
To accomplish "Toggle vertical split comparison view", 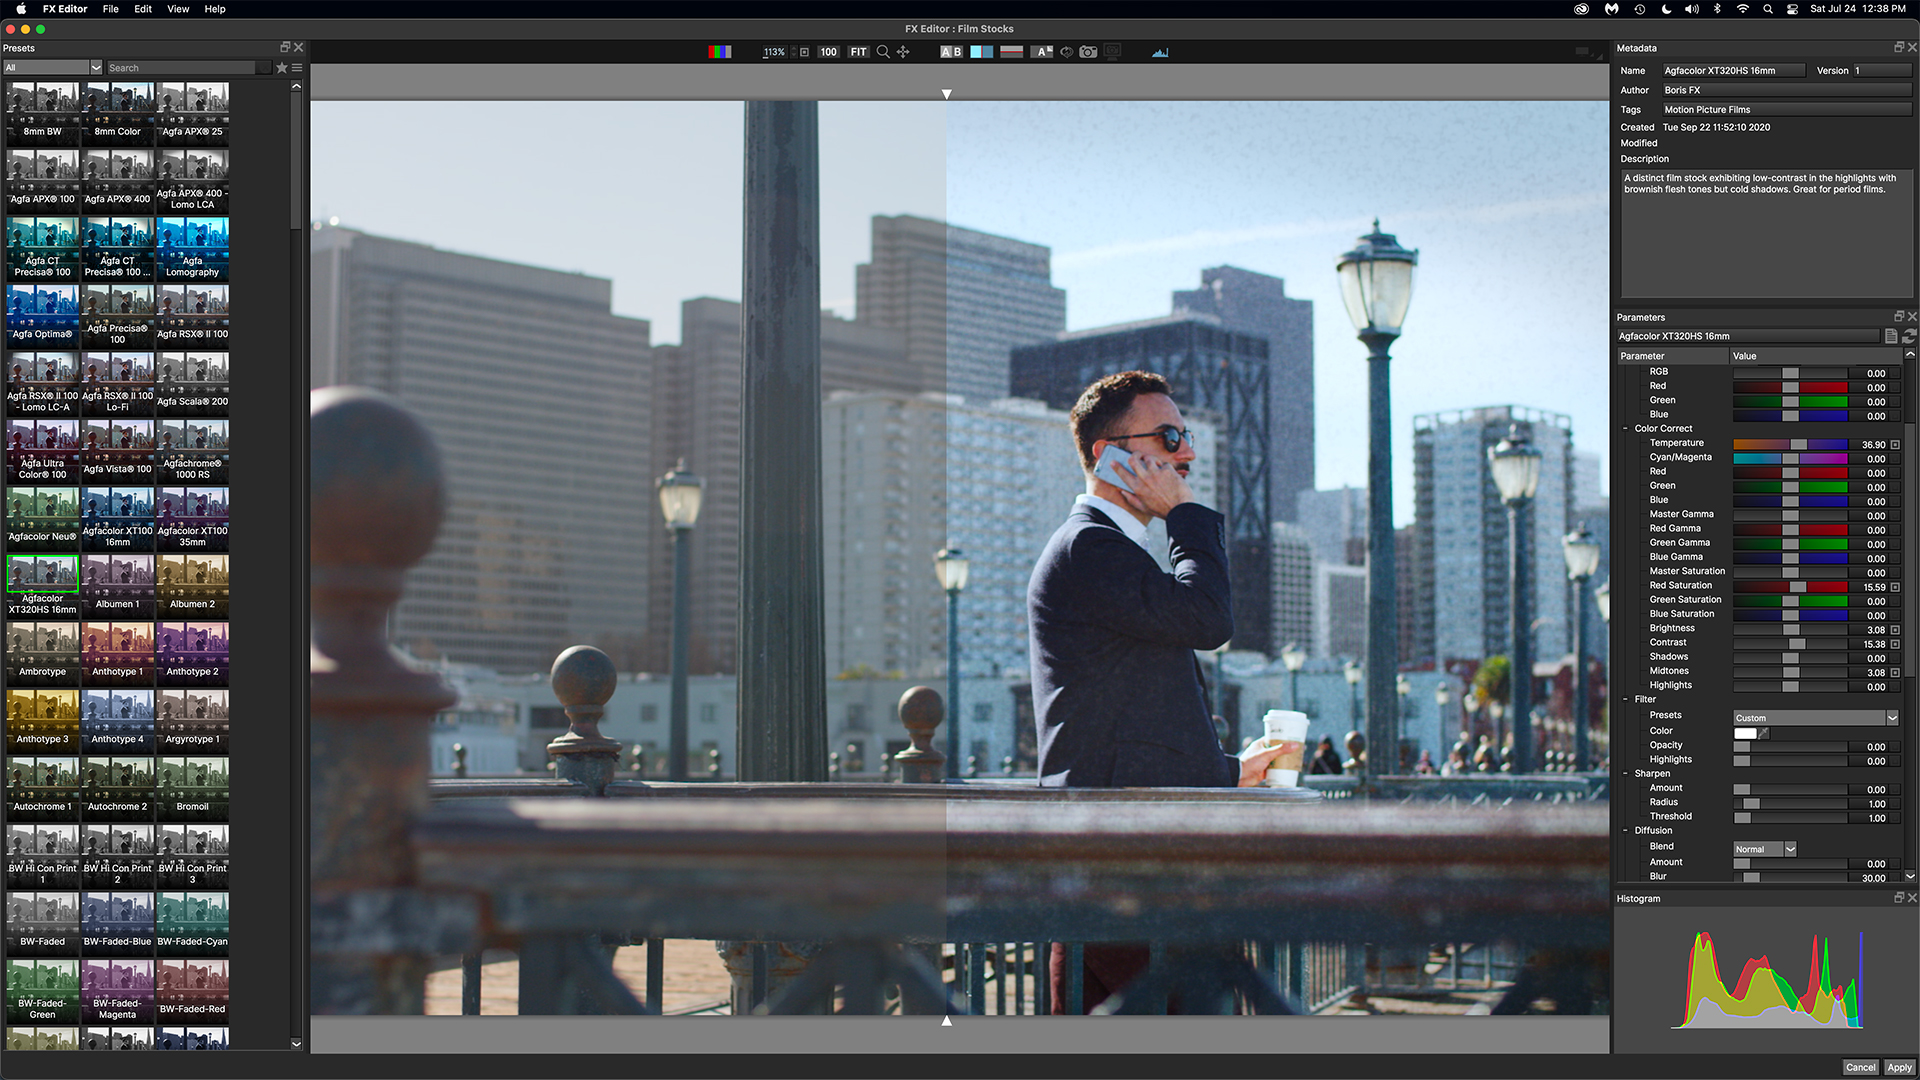I will coord(982,52).
